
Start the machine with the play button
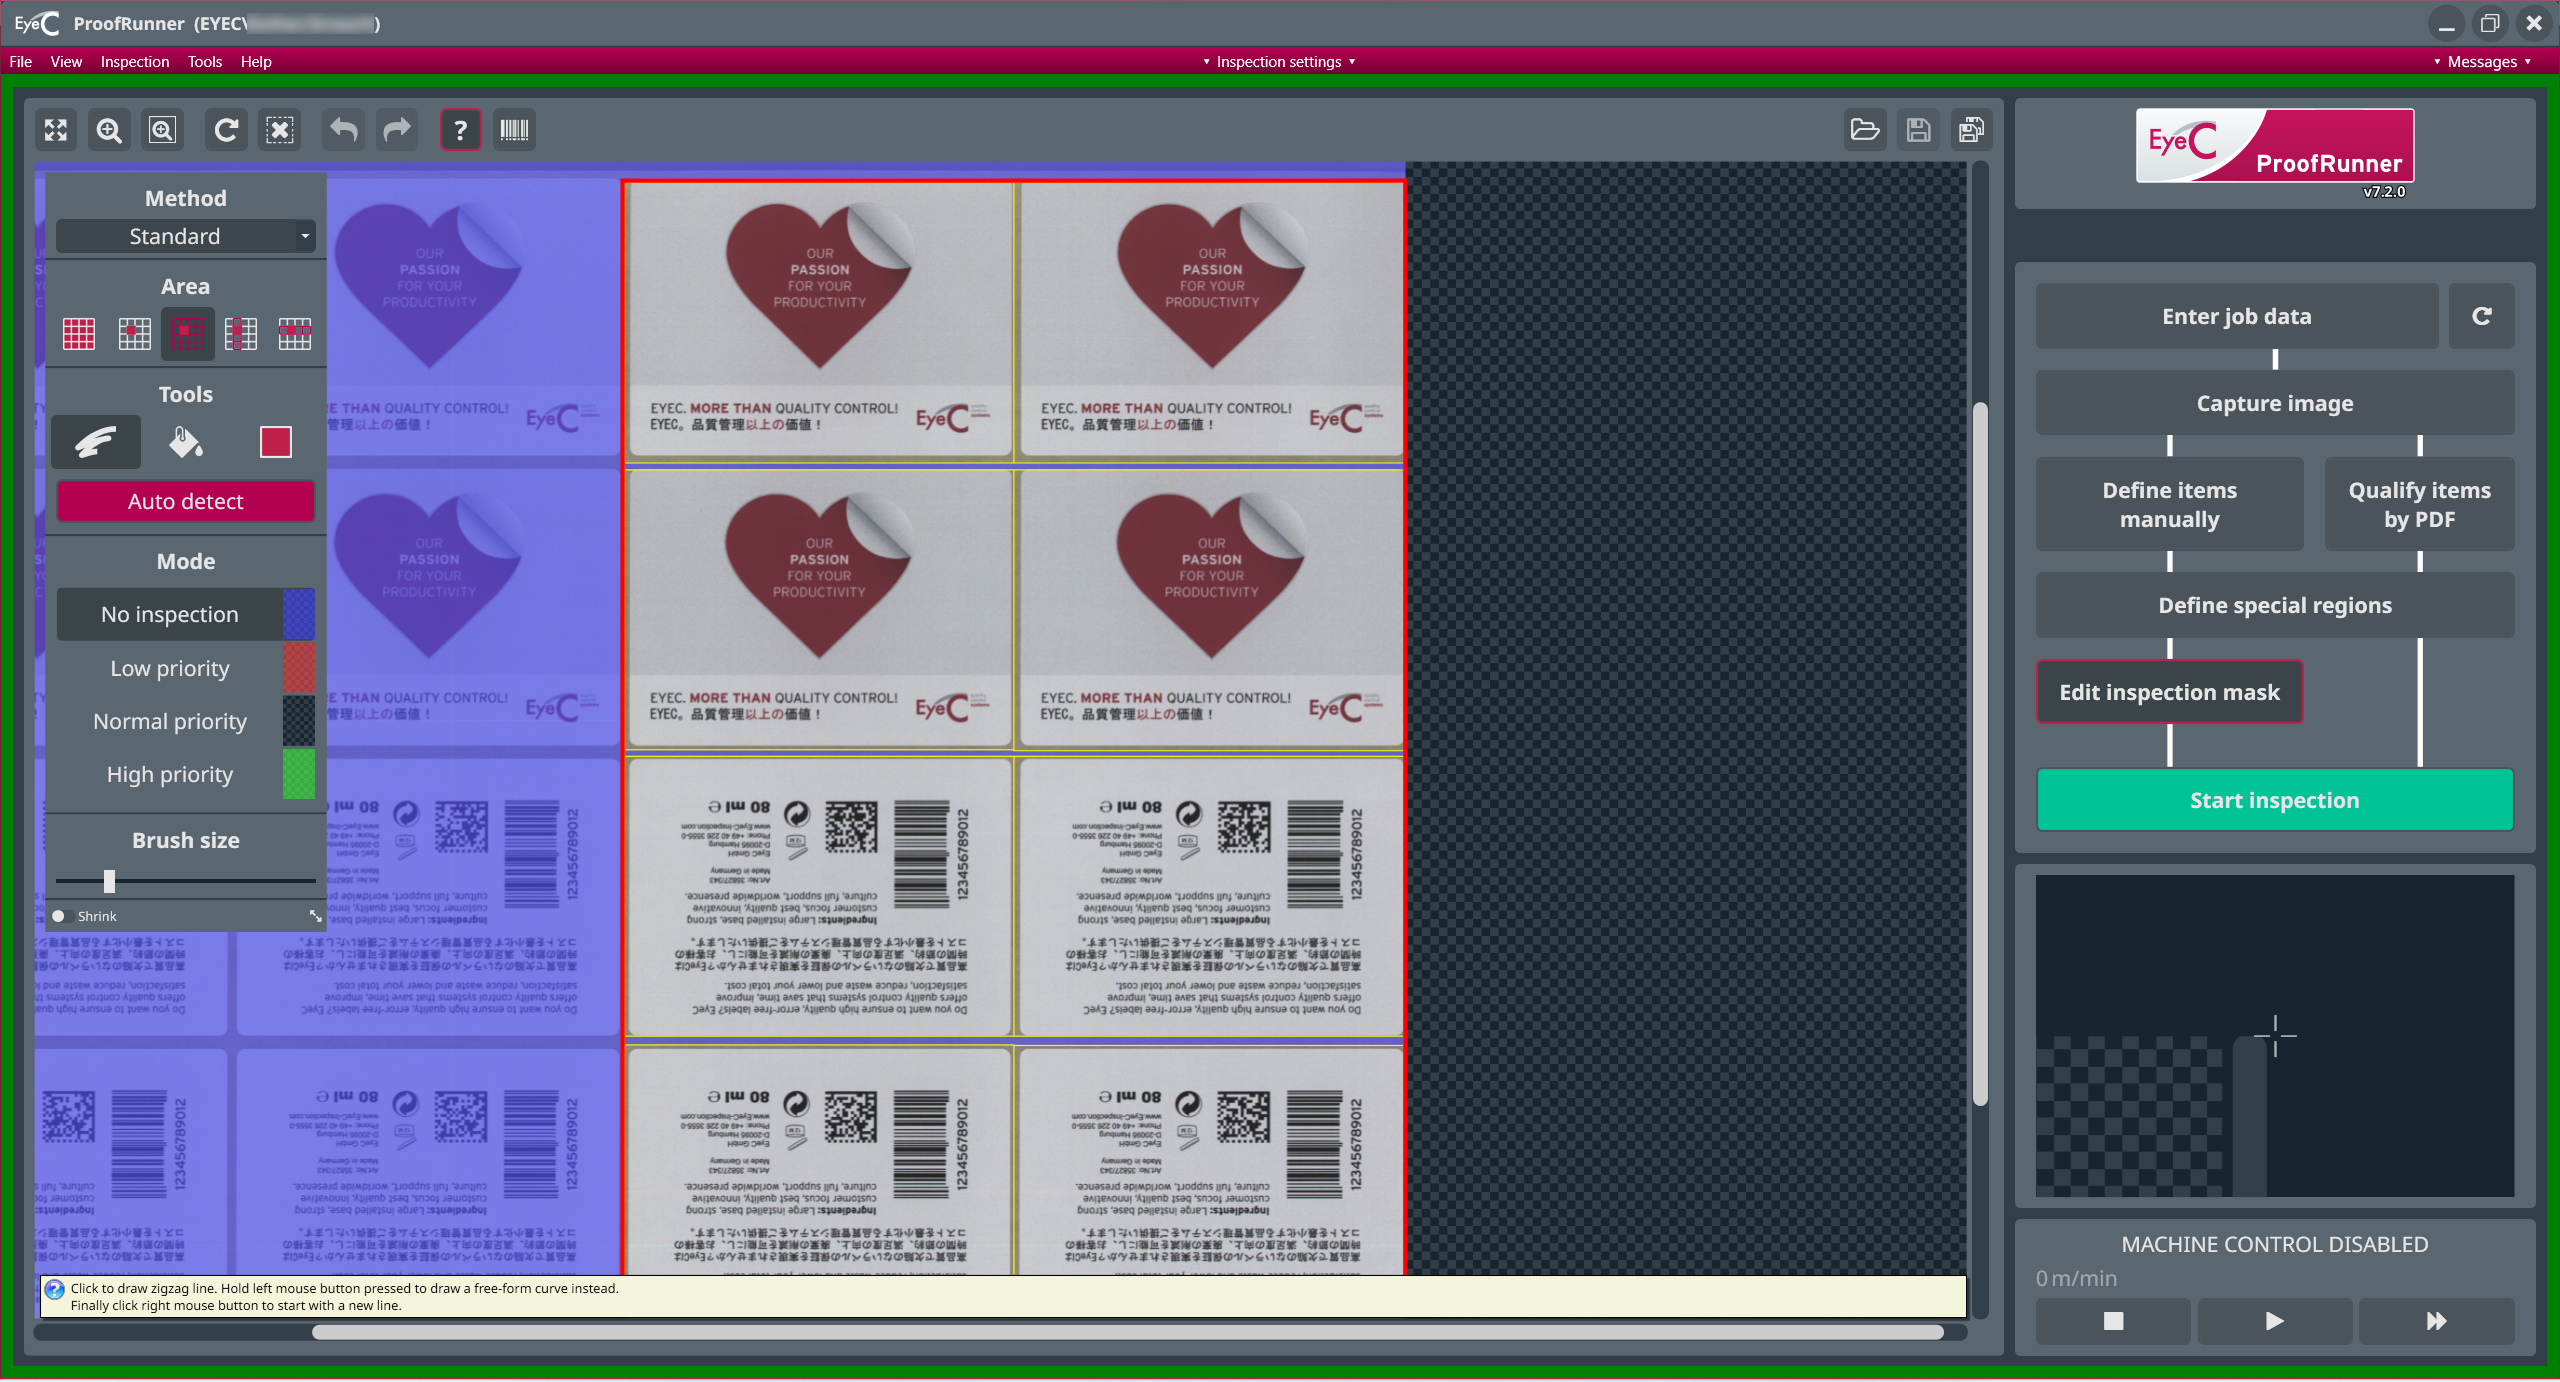click(x=2275, y=1321)
